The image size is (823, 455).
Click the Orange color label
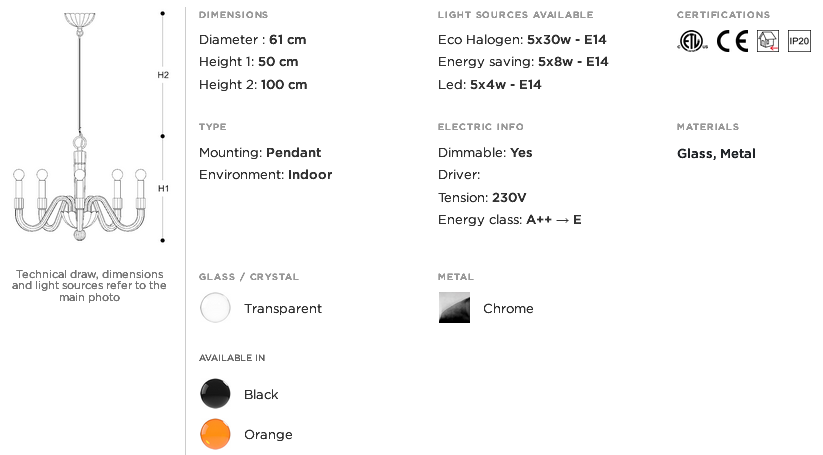click(268, 435)
